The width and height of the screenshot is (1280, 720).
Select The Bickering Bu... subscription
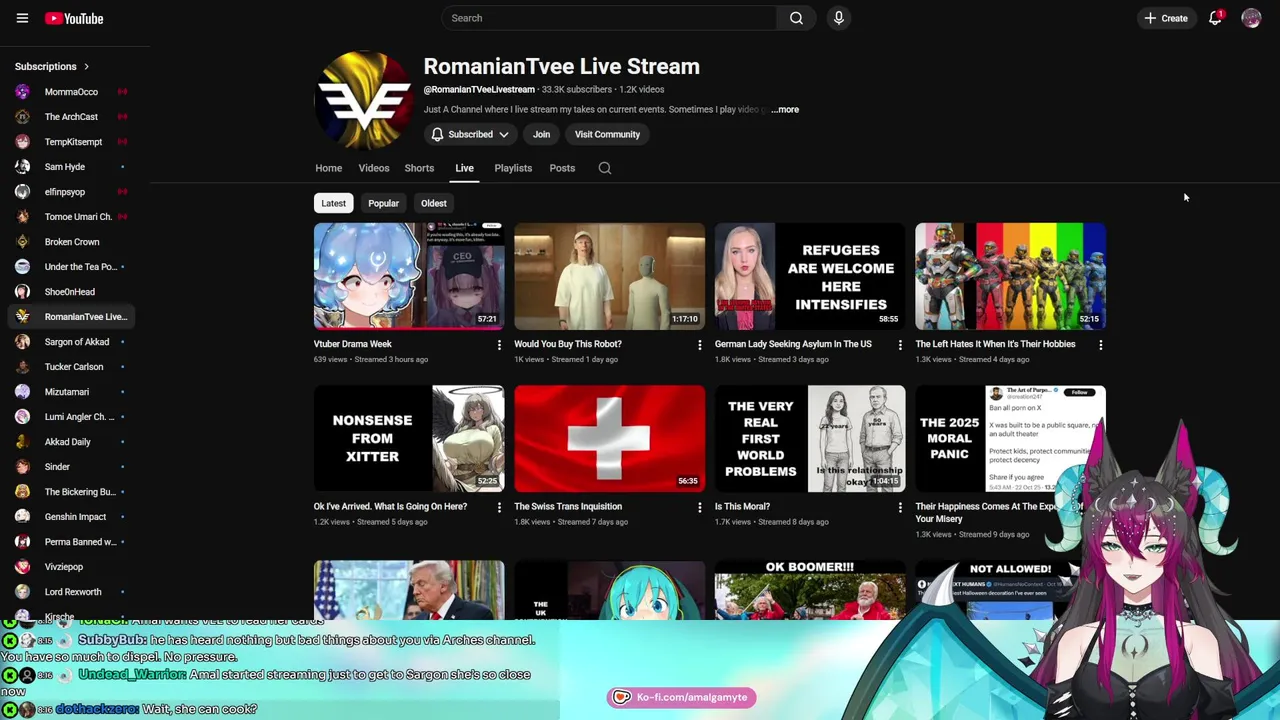pos(72,492)
